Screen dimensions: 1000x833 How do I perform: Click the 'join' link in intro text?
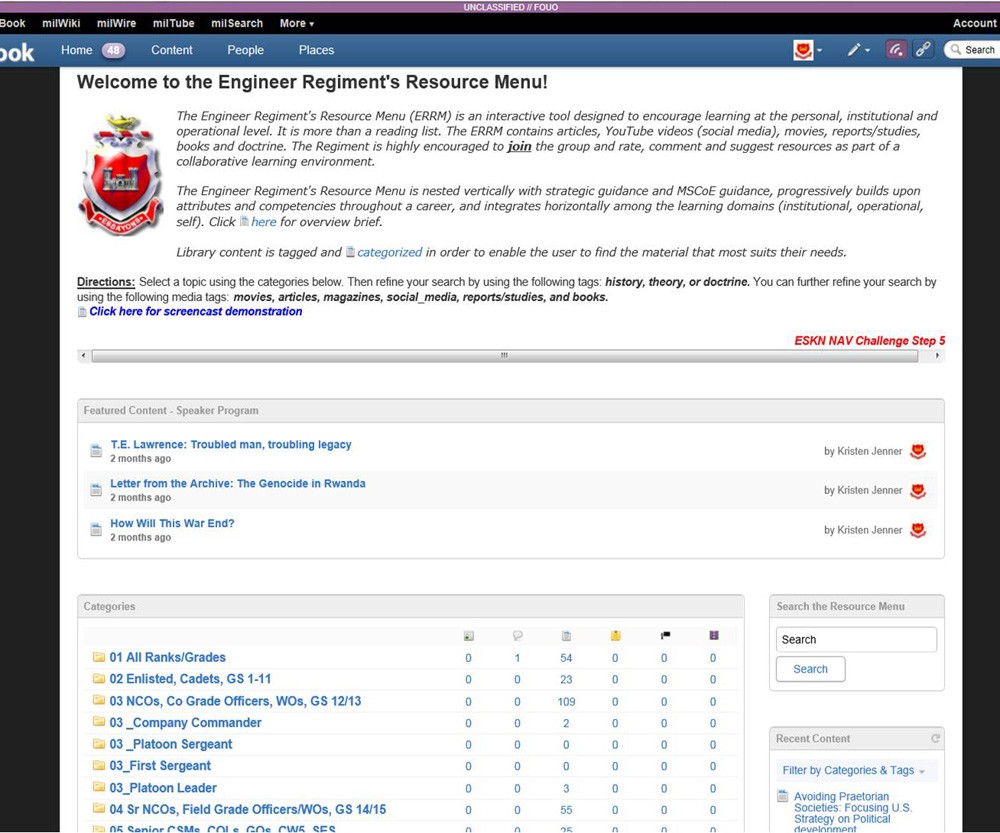pyautogui.click(x=519, y=146)
